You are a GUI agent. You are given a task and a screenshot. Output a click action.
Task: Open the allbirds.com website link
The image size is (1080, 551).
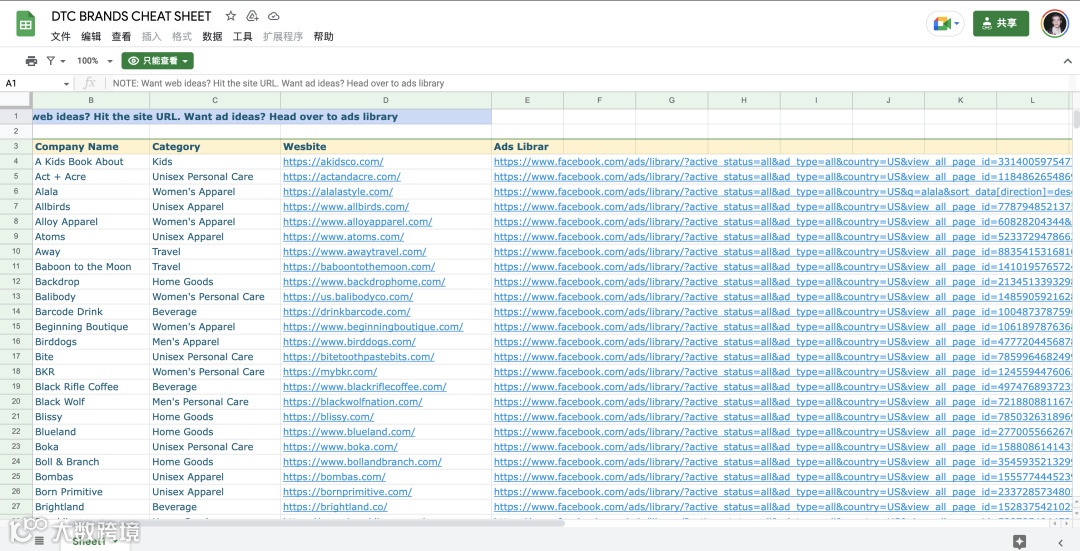point(346,207)
